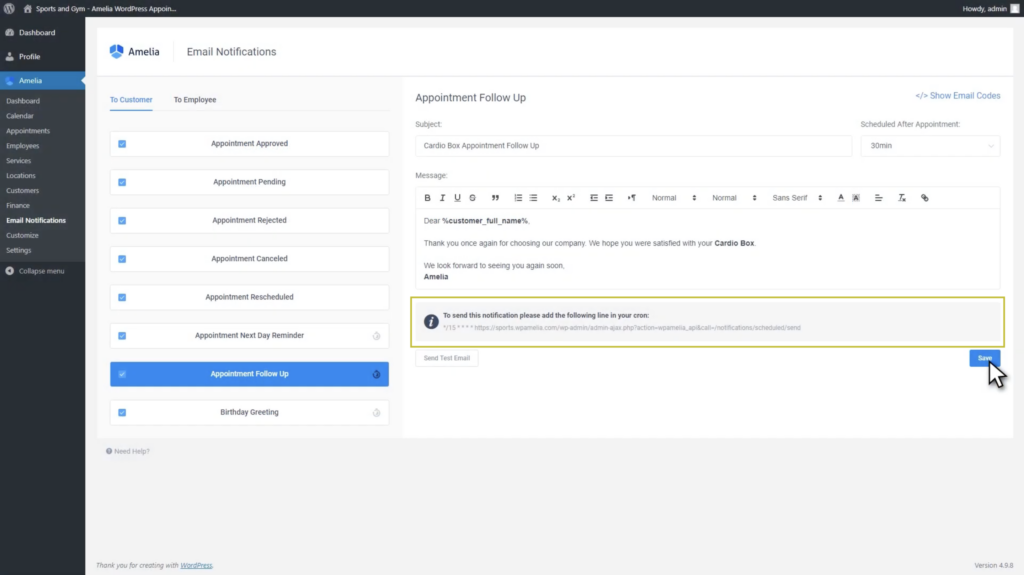Clear text formatting in the editor
This screenshot has height=575, width=1024.
click(902, 198)
